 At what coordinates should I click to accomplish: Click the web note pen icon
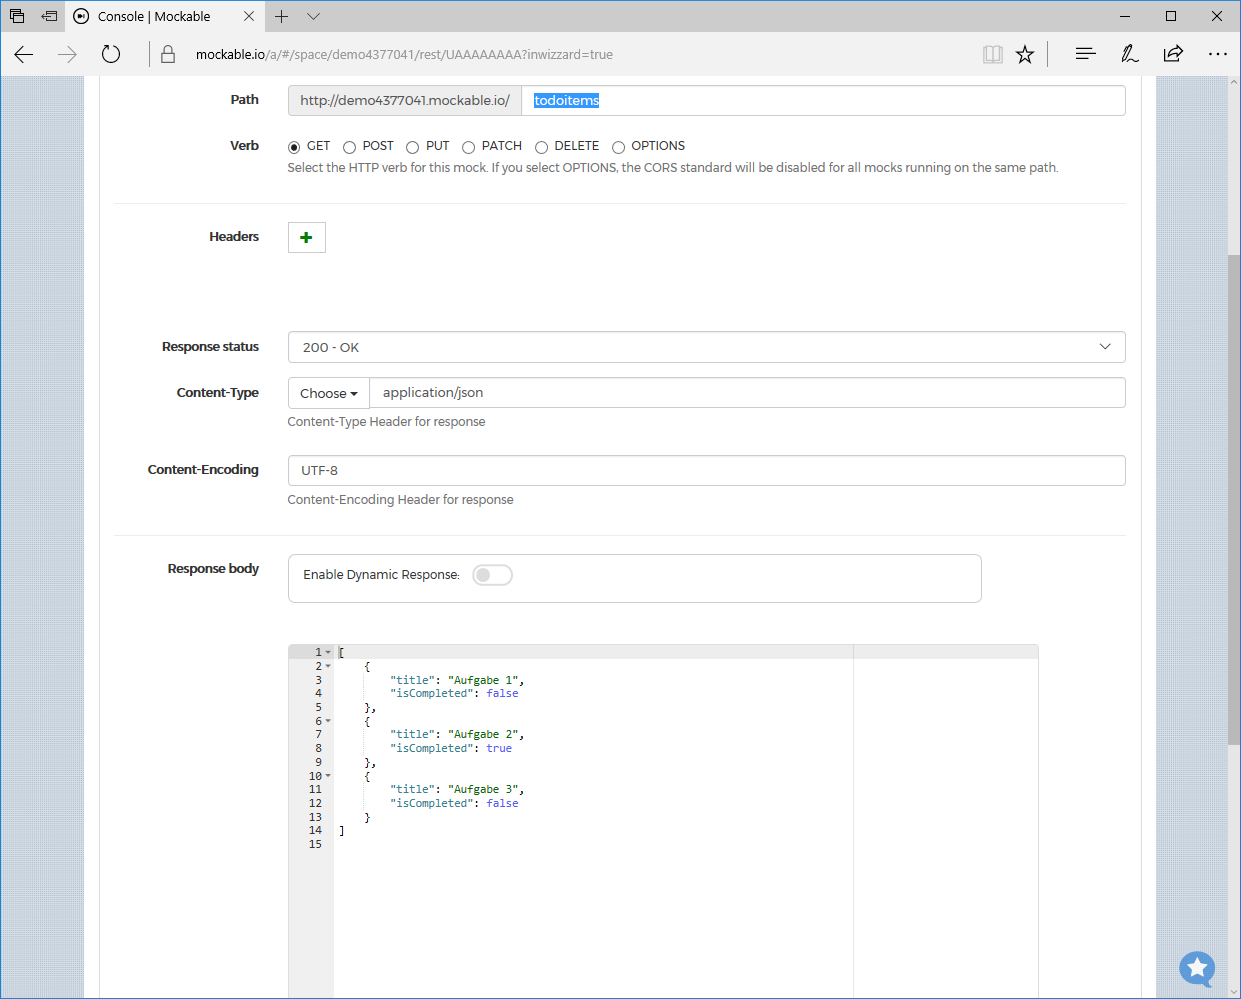coord(1129,54)
